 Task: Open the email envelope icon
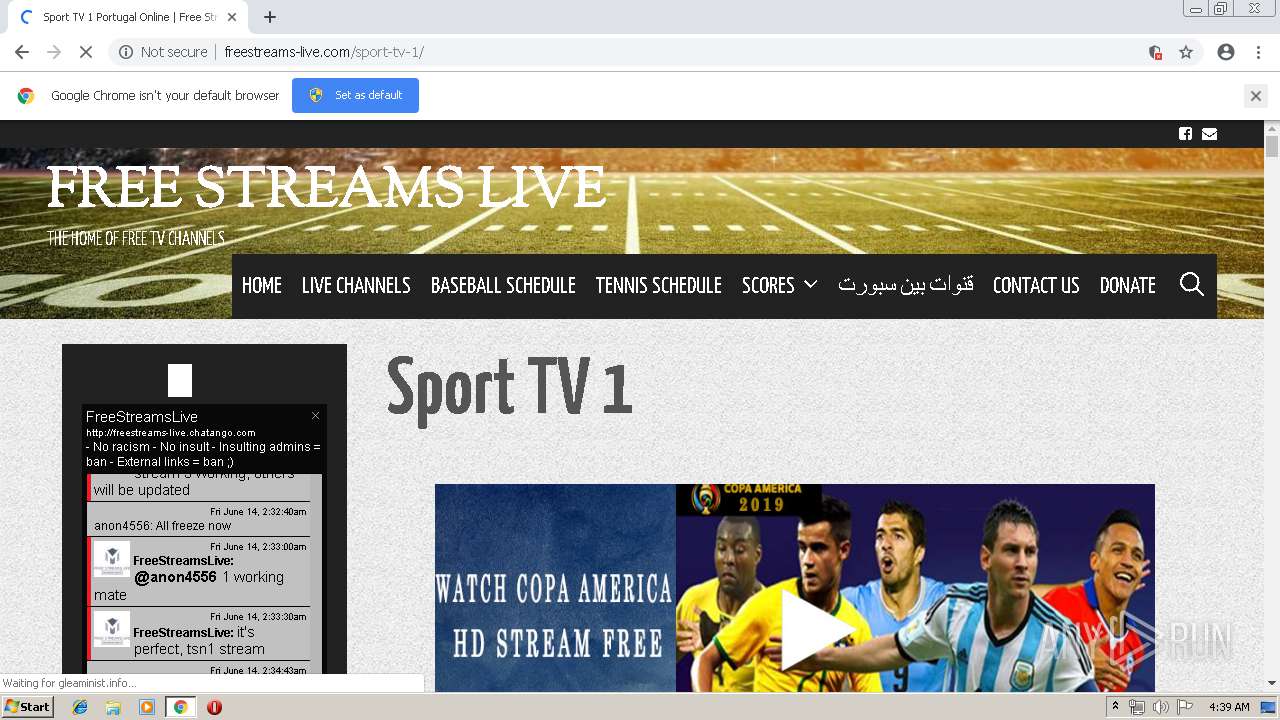(x=1209, y=134)
